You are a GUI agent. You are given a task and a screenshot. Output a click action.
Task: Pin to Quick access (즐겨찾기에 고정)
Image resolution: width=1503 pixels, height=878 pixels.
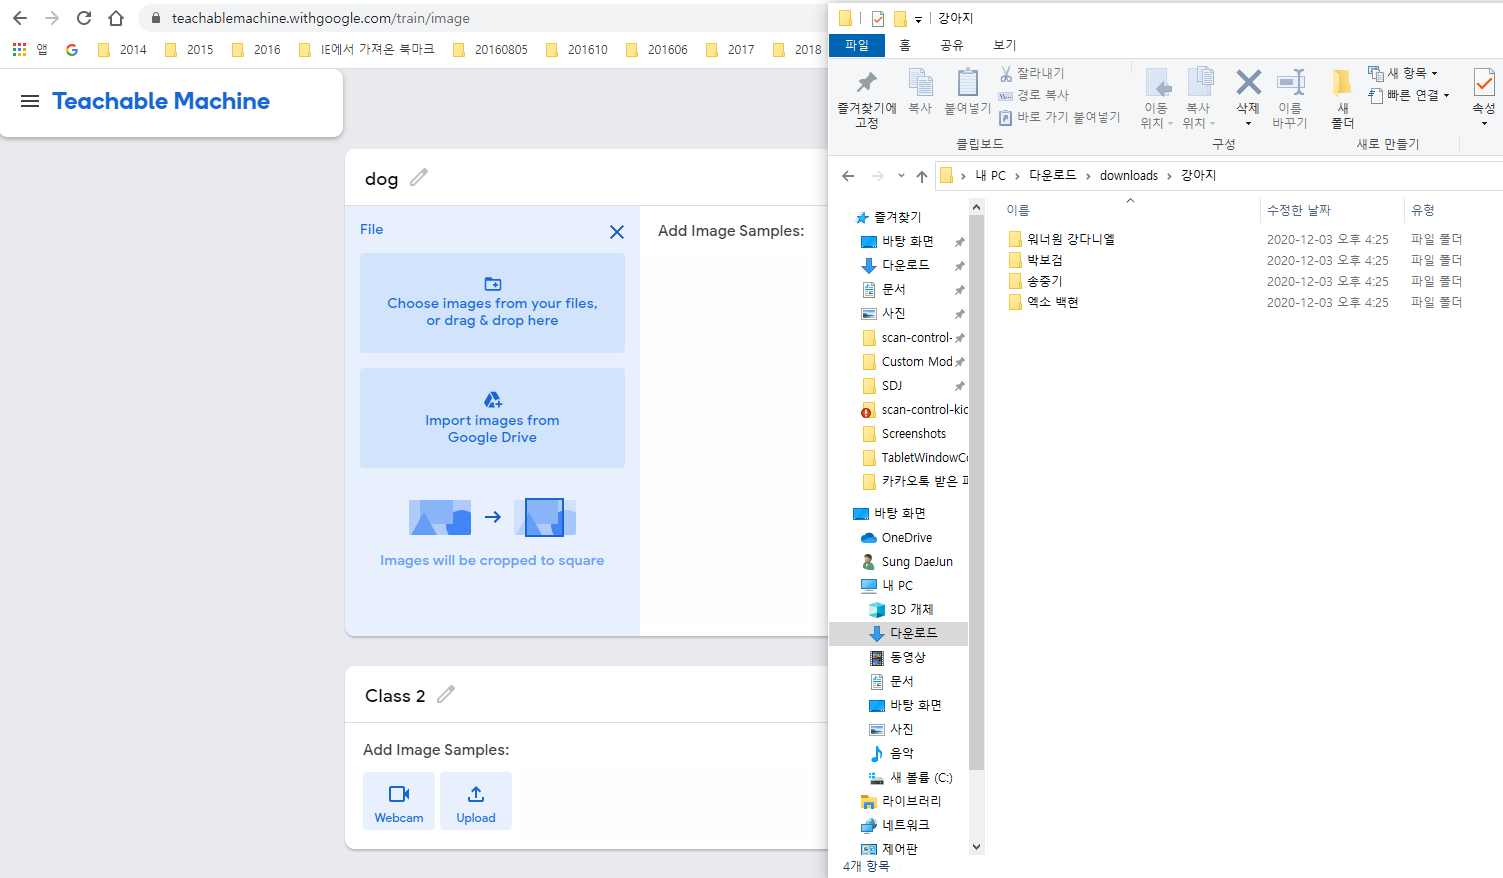tap(867, 98)
